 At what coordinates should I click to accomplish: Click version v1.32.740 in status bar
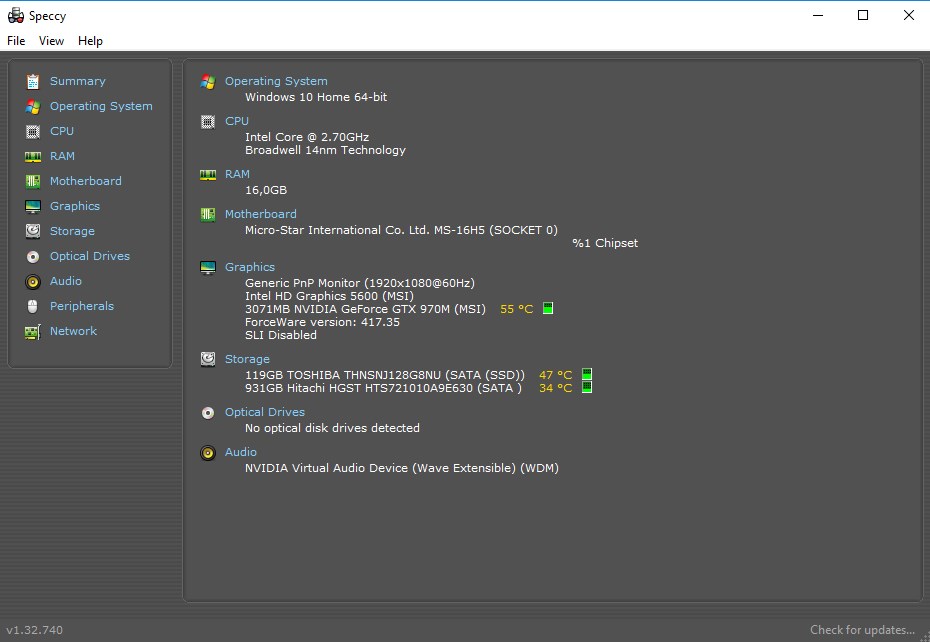[x=34, y=630]
